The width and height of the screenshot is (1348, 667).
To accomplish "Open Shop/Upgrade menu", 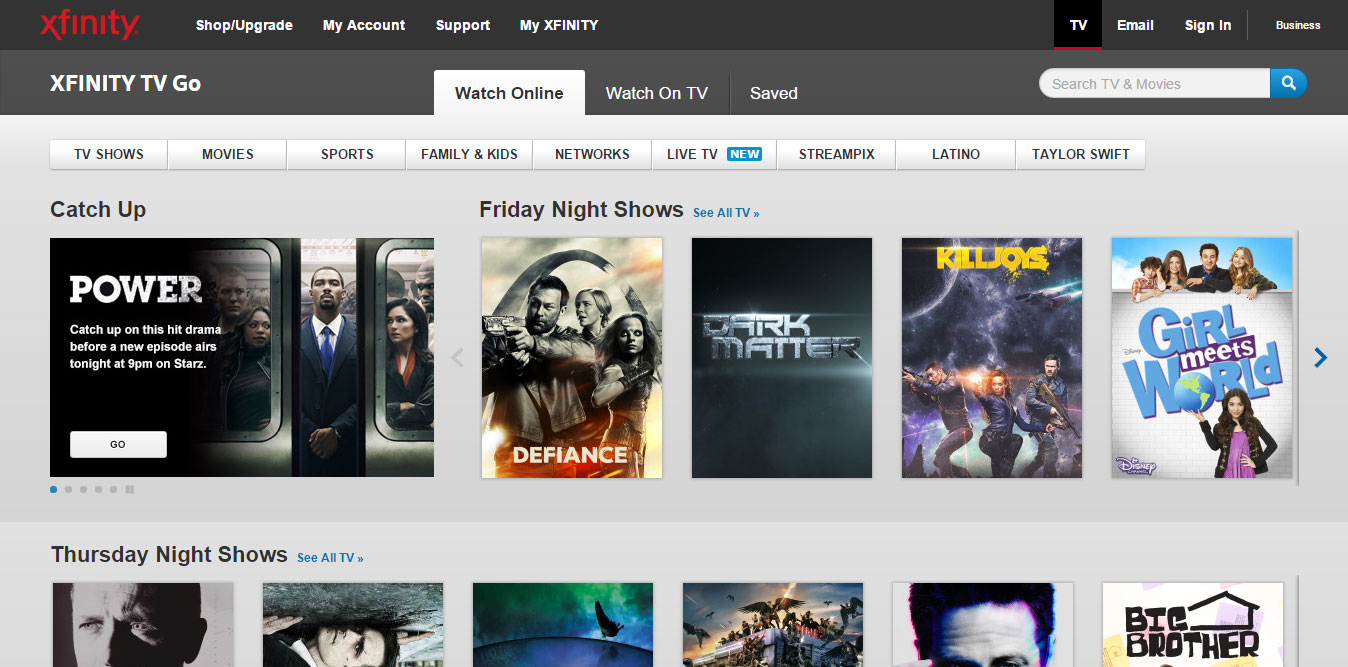I will click(244, 25).
